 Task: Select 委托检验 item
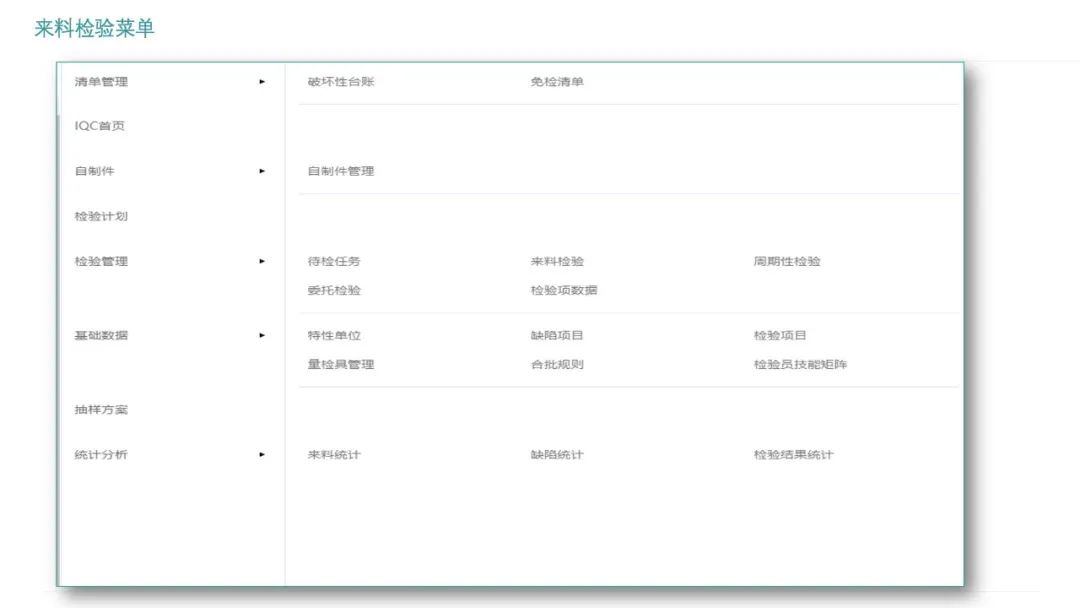[x=334, y=291]
